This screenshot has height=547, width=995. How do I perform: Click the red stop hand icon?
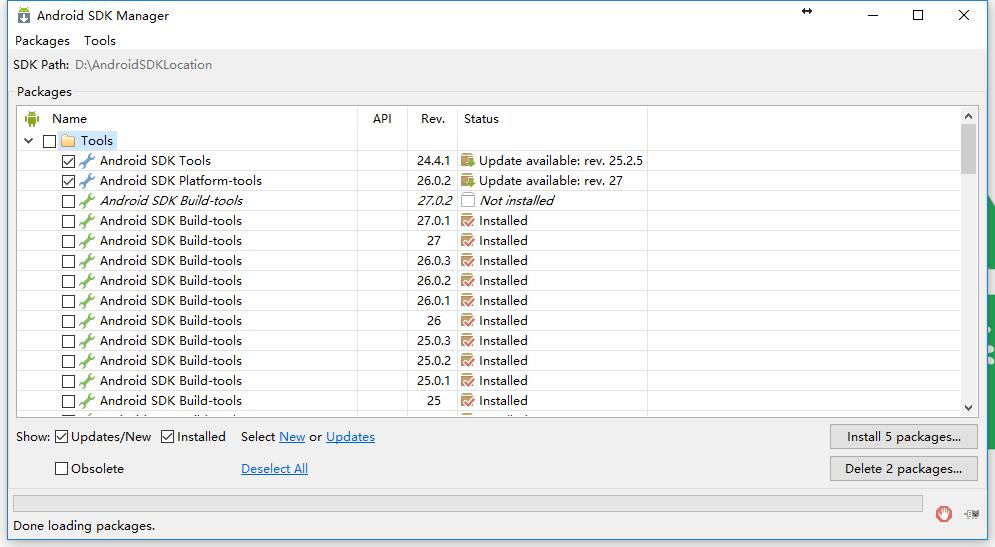point(944,514)
